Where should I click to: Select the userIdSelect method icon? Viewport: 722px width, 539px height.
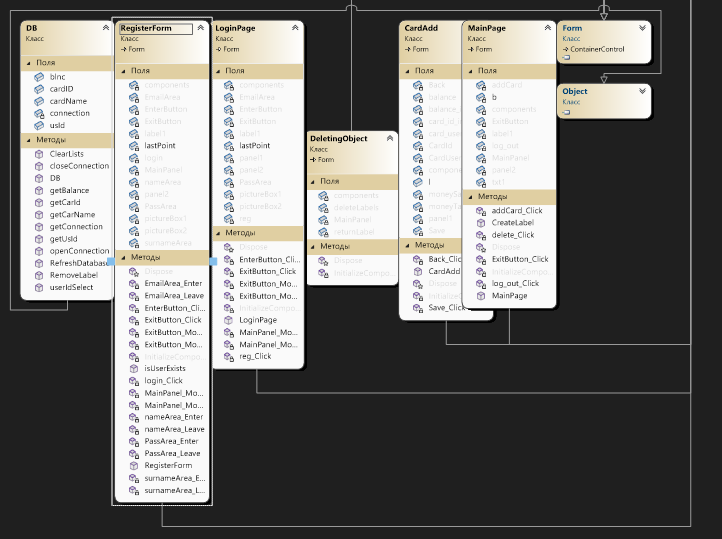(39, 288)
